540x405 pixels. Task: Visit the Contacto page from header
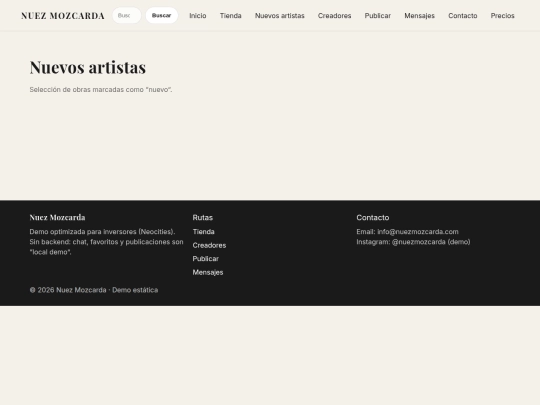pyautogui.click(x=463, y=16)
